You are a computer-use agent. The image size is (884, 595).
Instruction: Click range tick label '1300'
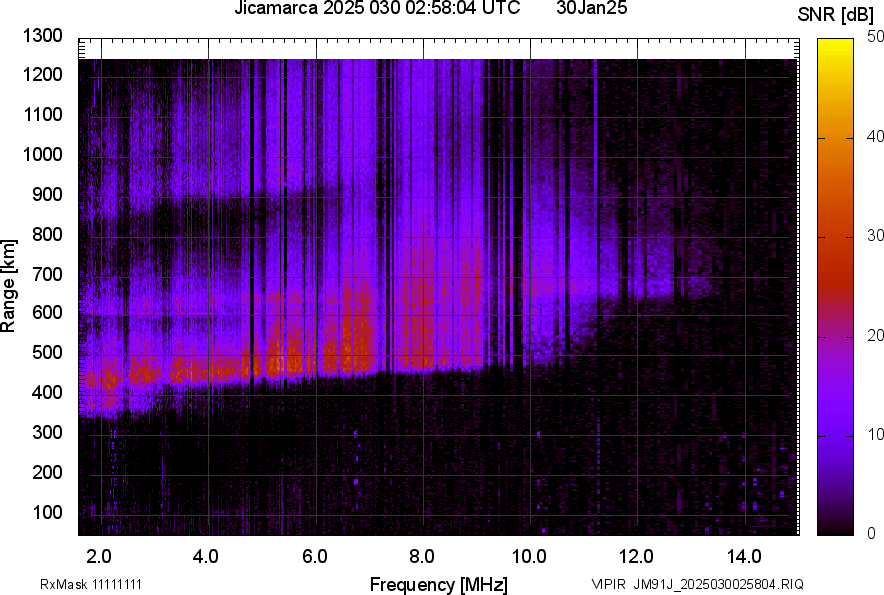coord(42,36)
